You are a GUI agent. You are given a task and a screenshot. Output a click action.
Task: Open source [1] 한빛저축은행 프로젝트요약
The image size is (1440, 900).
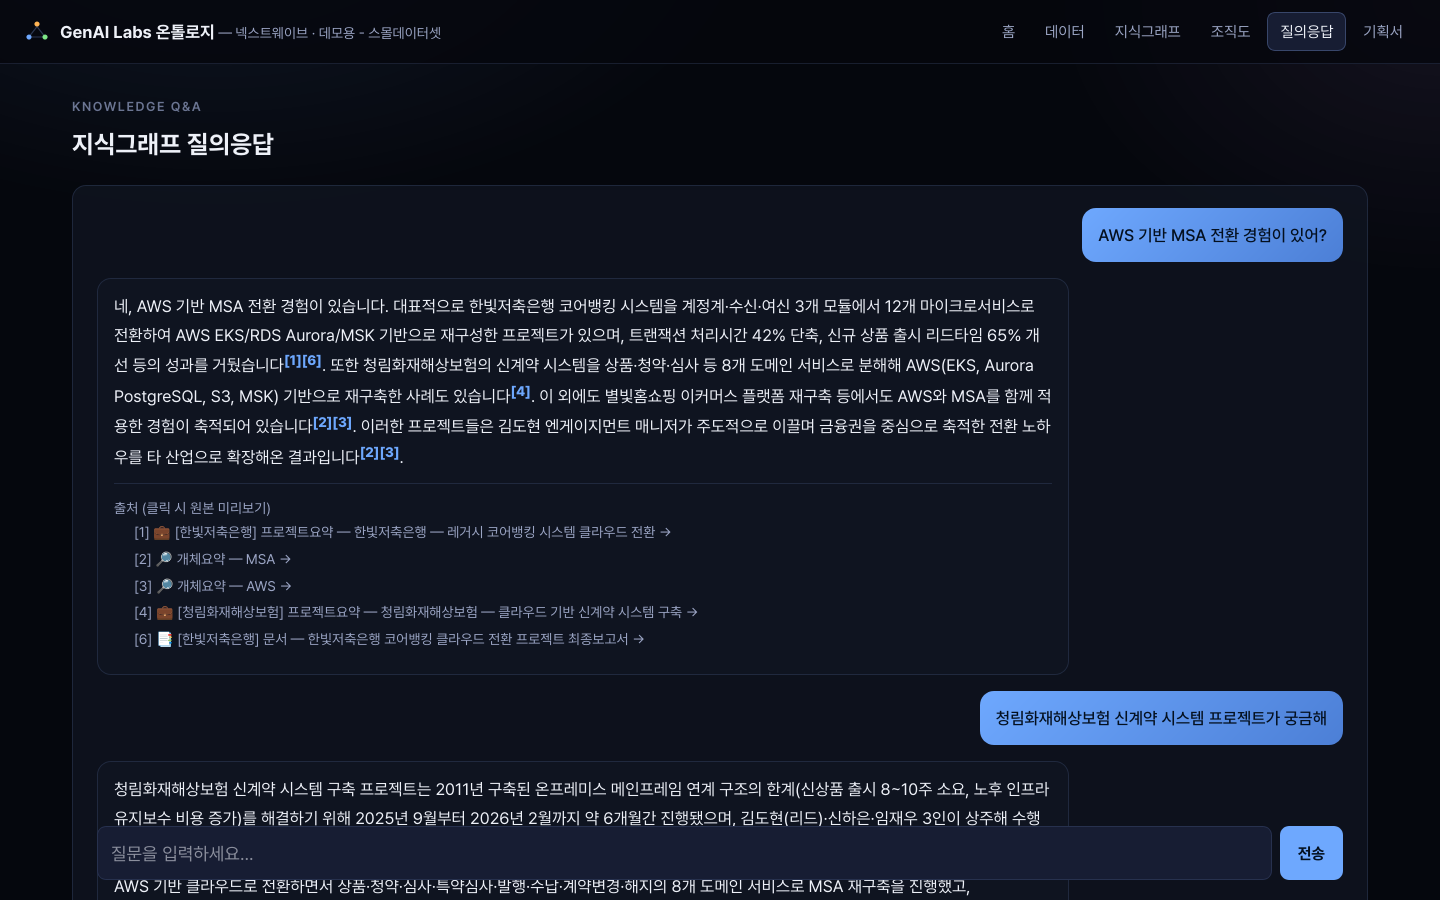403,532
